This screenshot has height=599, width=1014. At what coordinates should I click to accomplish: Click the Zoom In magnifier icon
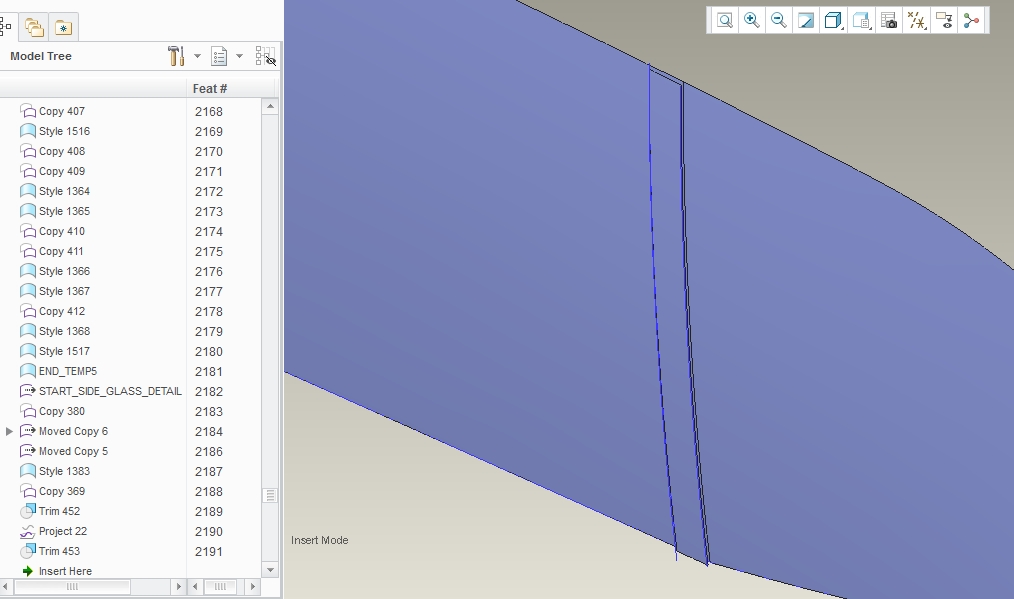[751, 21]
